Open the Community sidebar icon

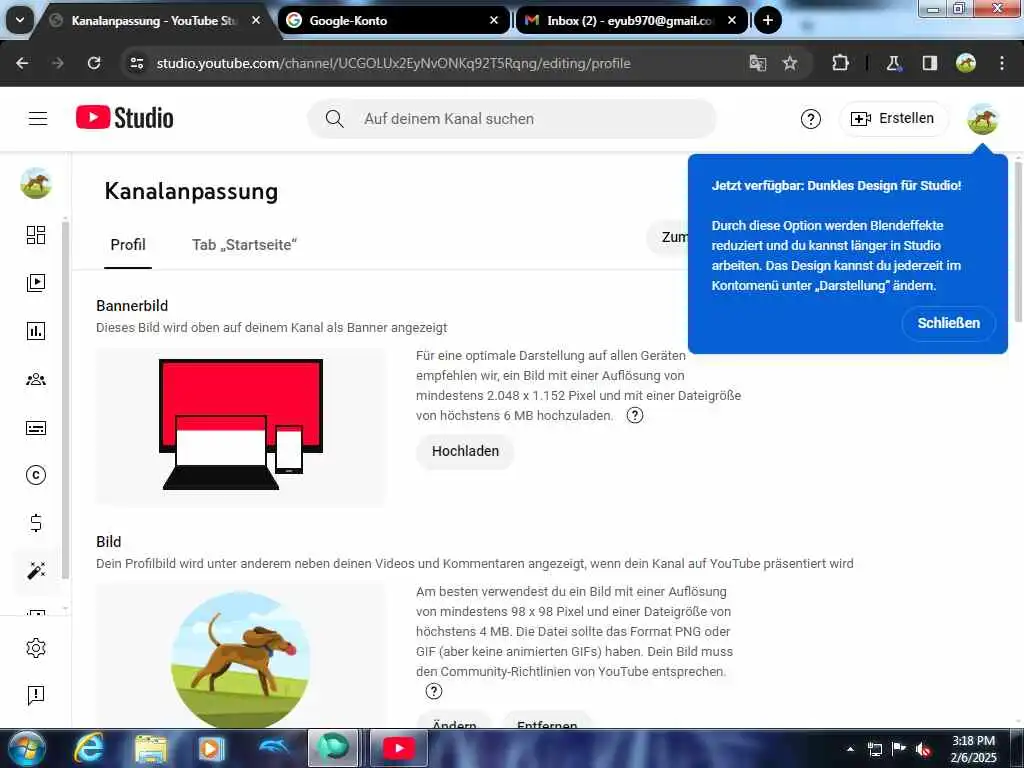click(36, 379)
